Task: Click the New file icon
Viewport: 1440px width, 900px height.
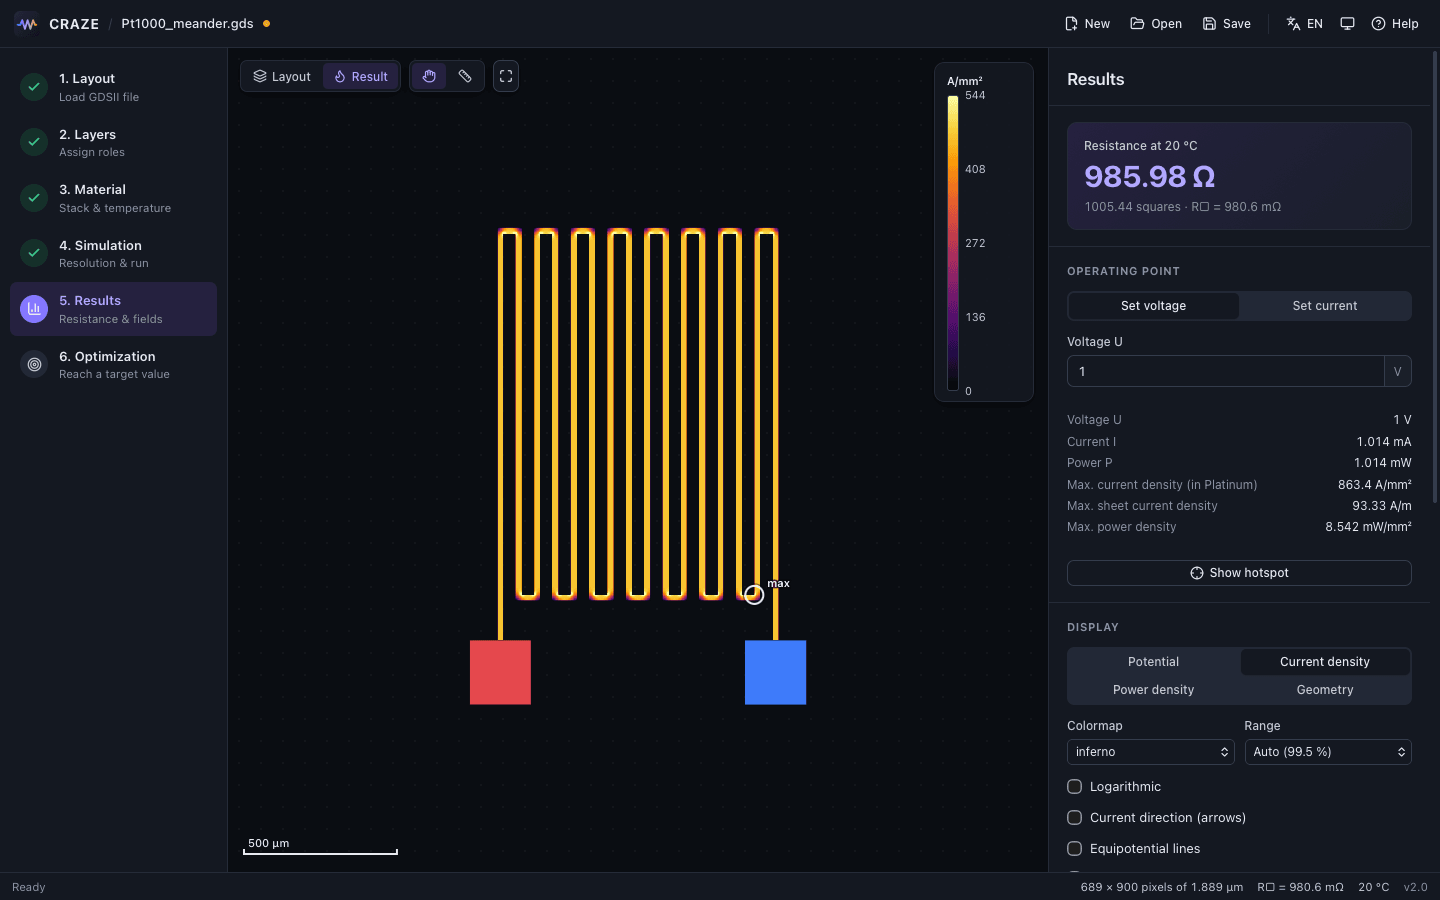Action: pyautogui.click(x=1071, y=24)
